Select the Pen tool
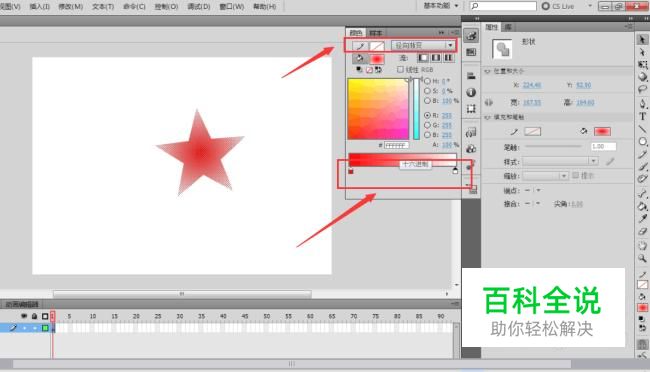 [x=642, y=103]
